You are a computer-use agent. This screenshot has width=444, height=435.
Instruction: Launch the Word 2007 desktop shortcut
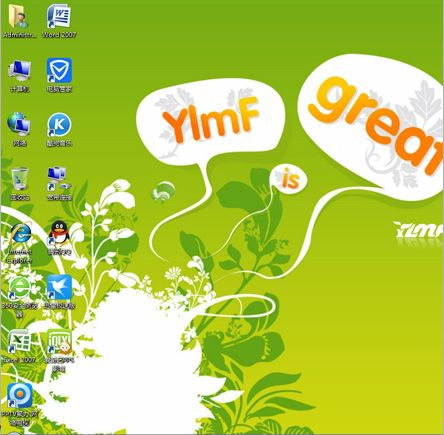tap(59, 16)
